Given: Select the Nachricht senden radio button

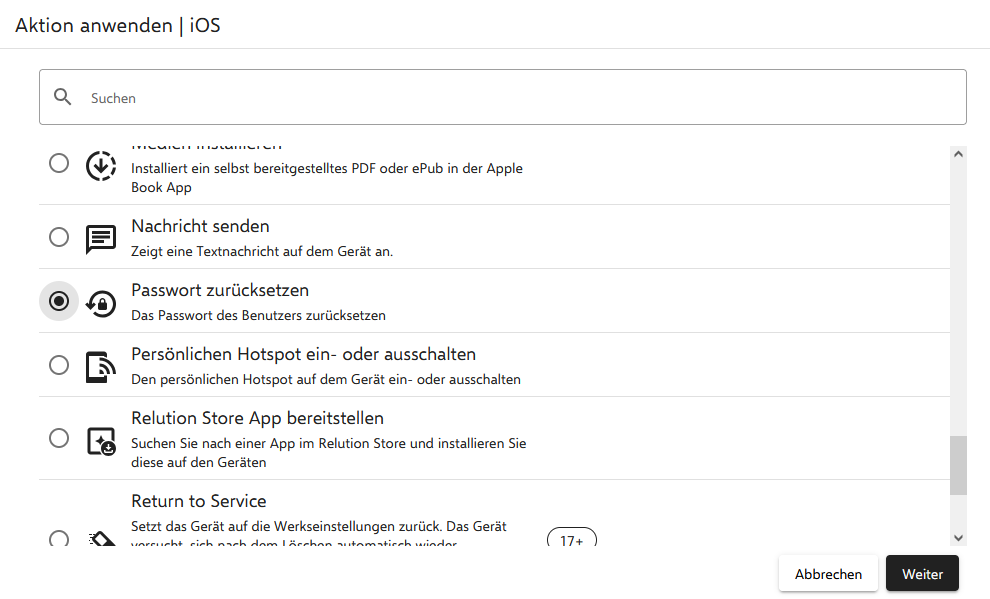Looking at the screenshot, I should click(59, 237).
